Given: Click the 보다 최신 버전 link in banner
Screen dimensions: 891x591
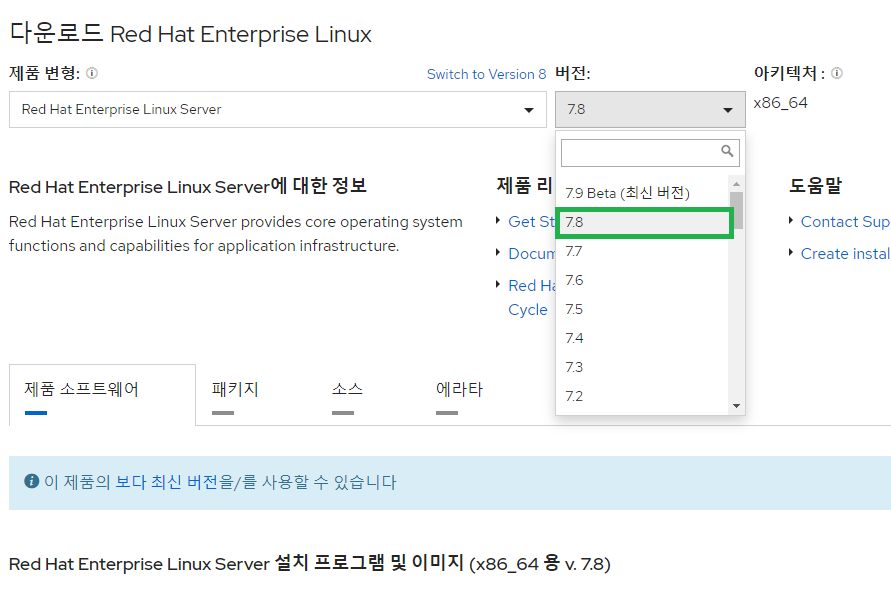Looking at the screenshot, I should point(166,482).
